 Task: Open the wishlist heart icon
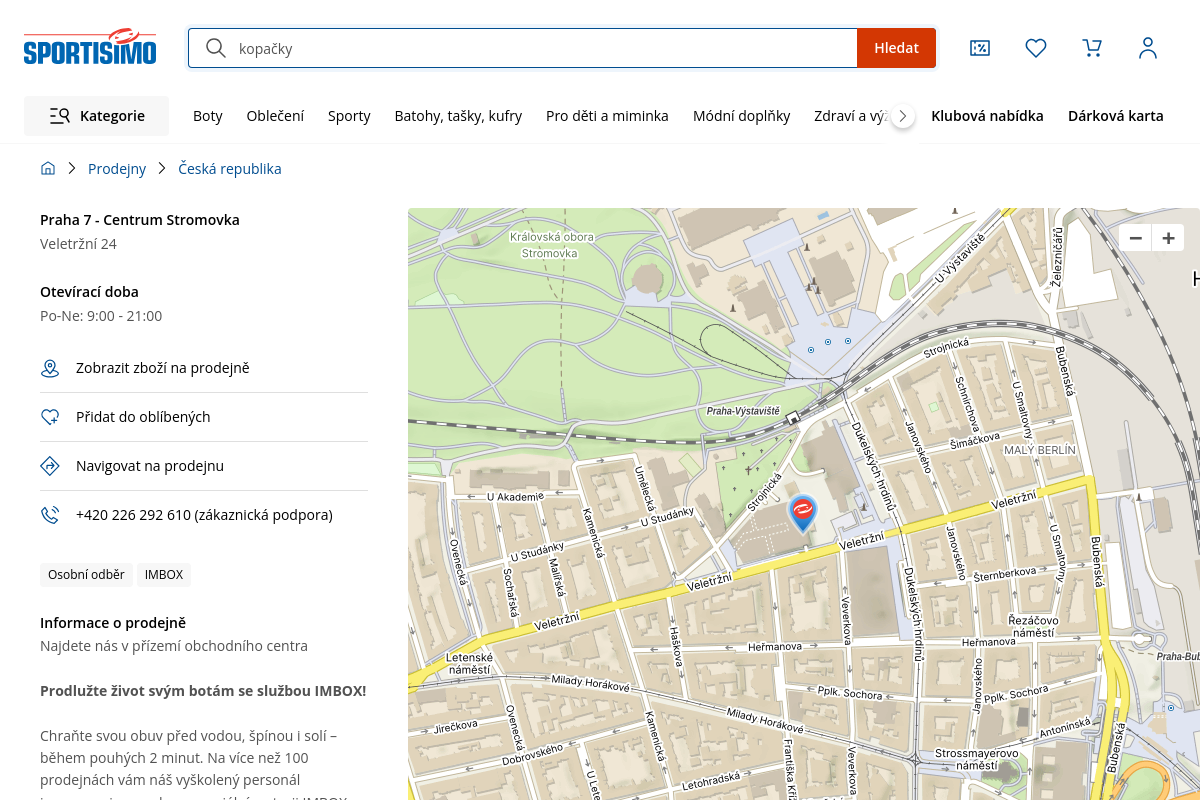1036,48
